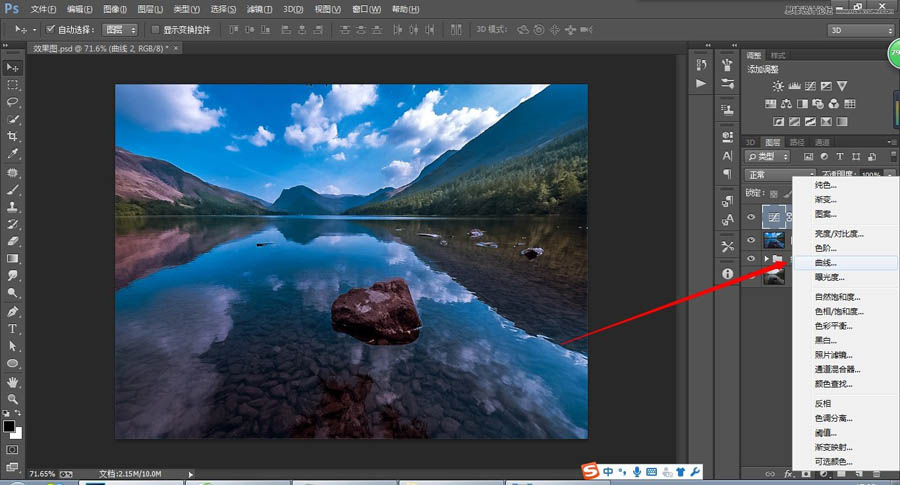The width and height of the screenshot is (900, 485).
Task: Add Brightness/Contrast adjustment via sun icon
Action: [x=778, y=86]
